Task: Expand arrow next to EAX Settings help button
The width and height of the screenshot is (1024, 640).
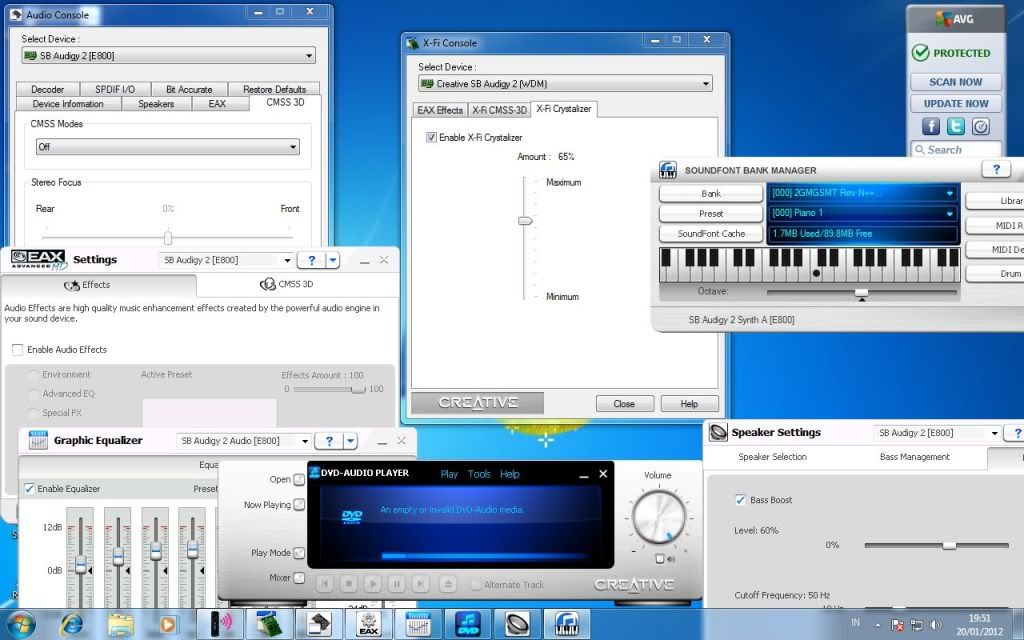Action: [x=333, y=260]
